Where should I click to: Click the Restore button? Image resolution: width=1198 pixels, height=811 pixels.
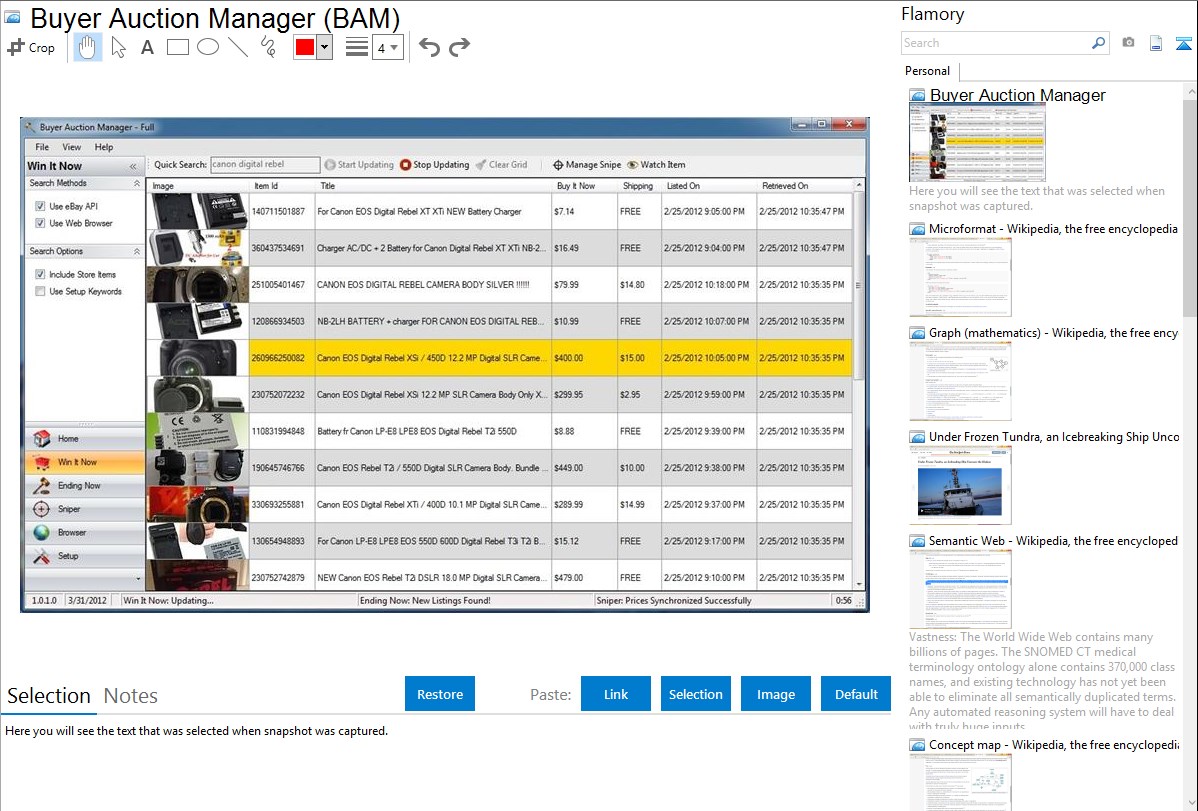click(x=440, y=694)
